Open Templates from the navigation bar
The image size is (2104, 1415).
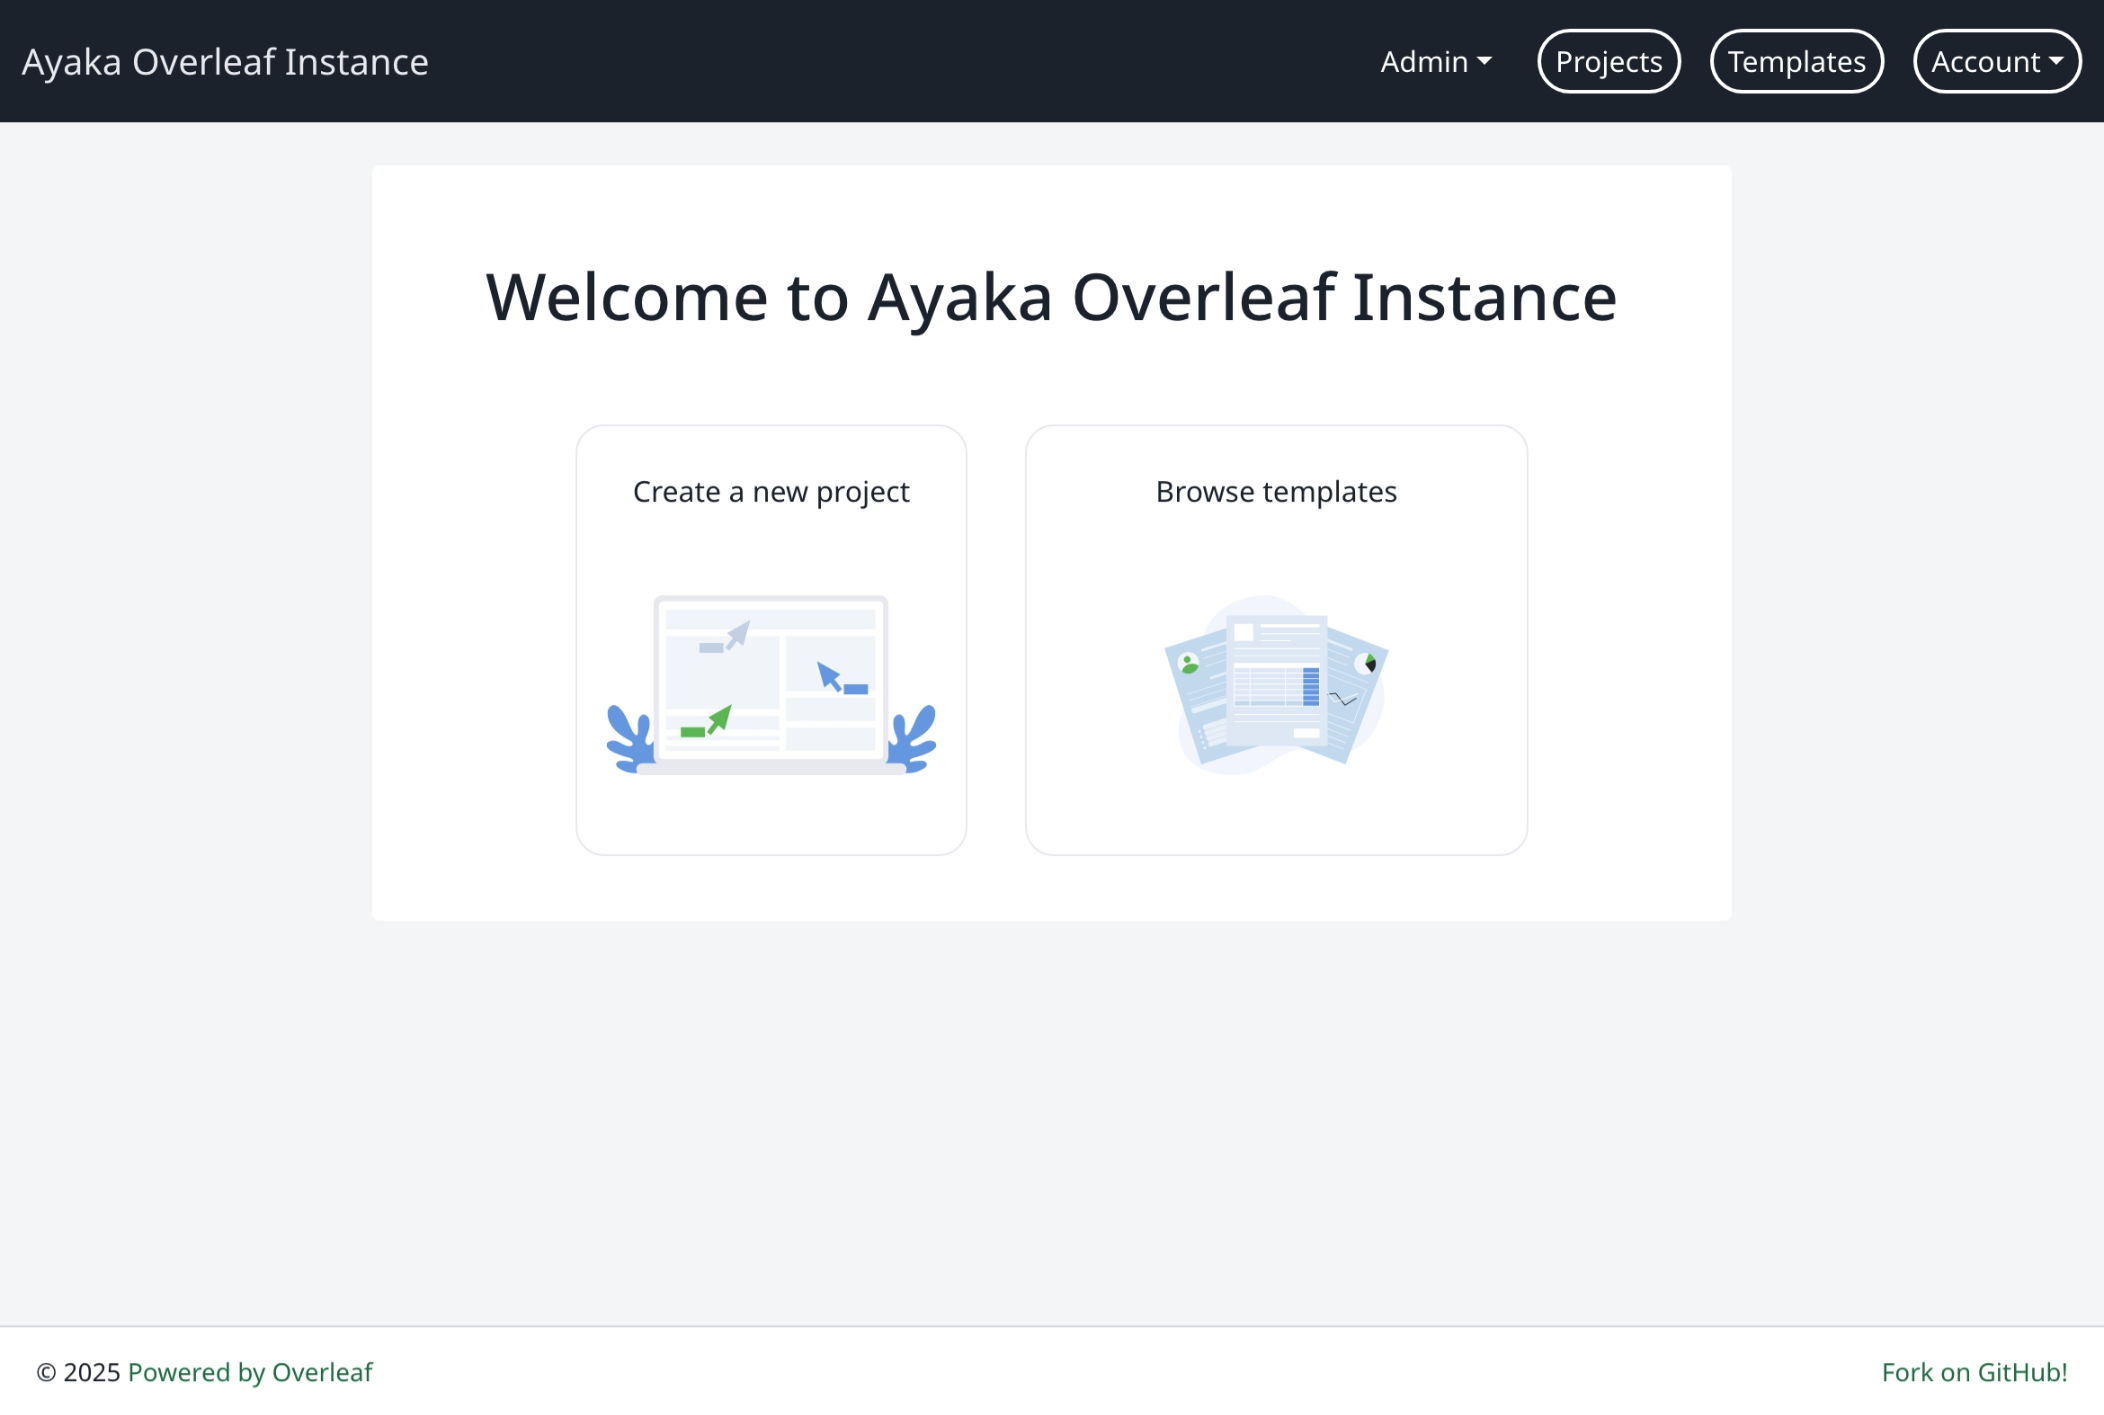point(1796,62)
